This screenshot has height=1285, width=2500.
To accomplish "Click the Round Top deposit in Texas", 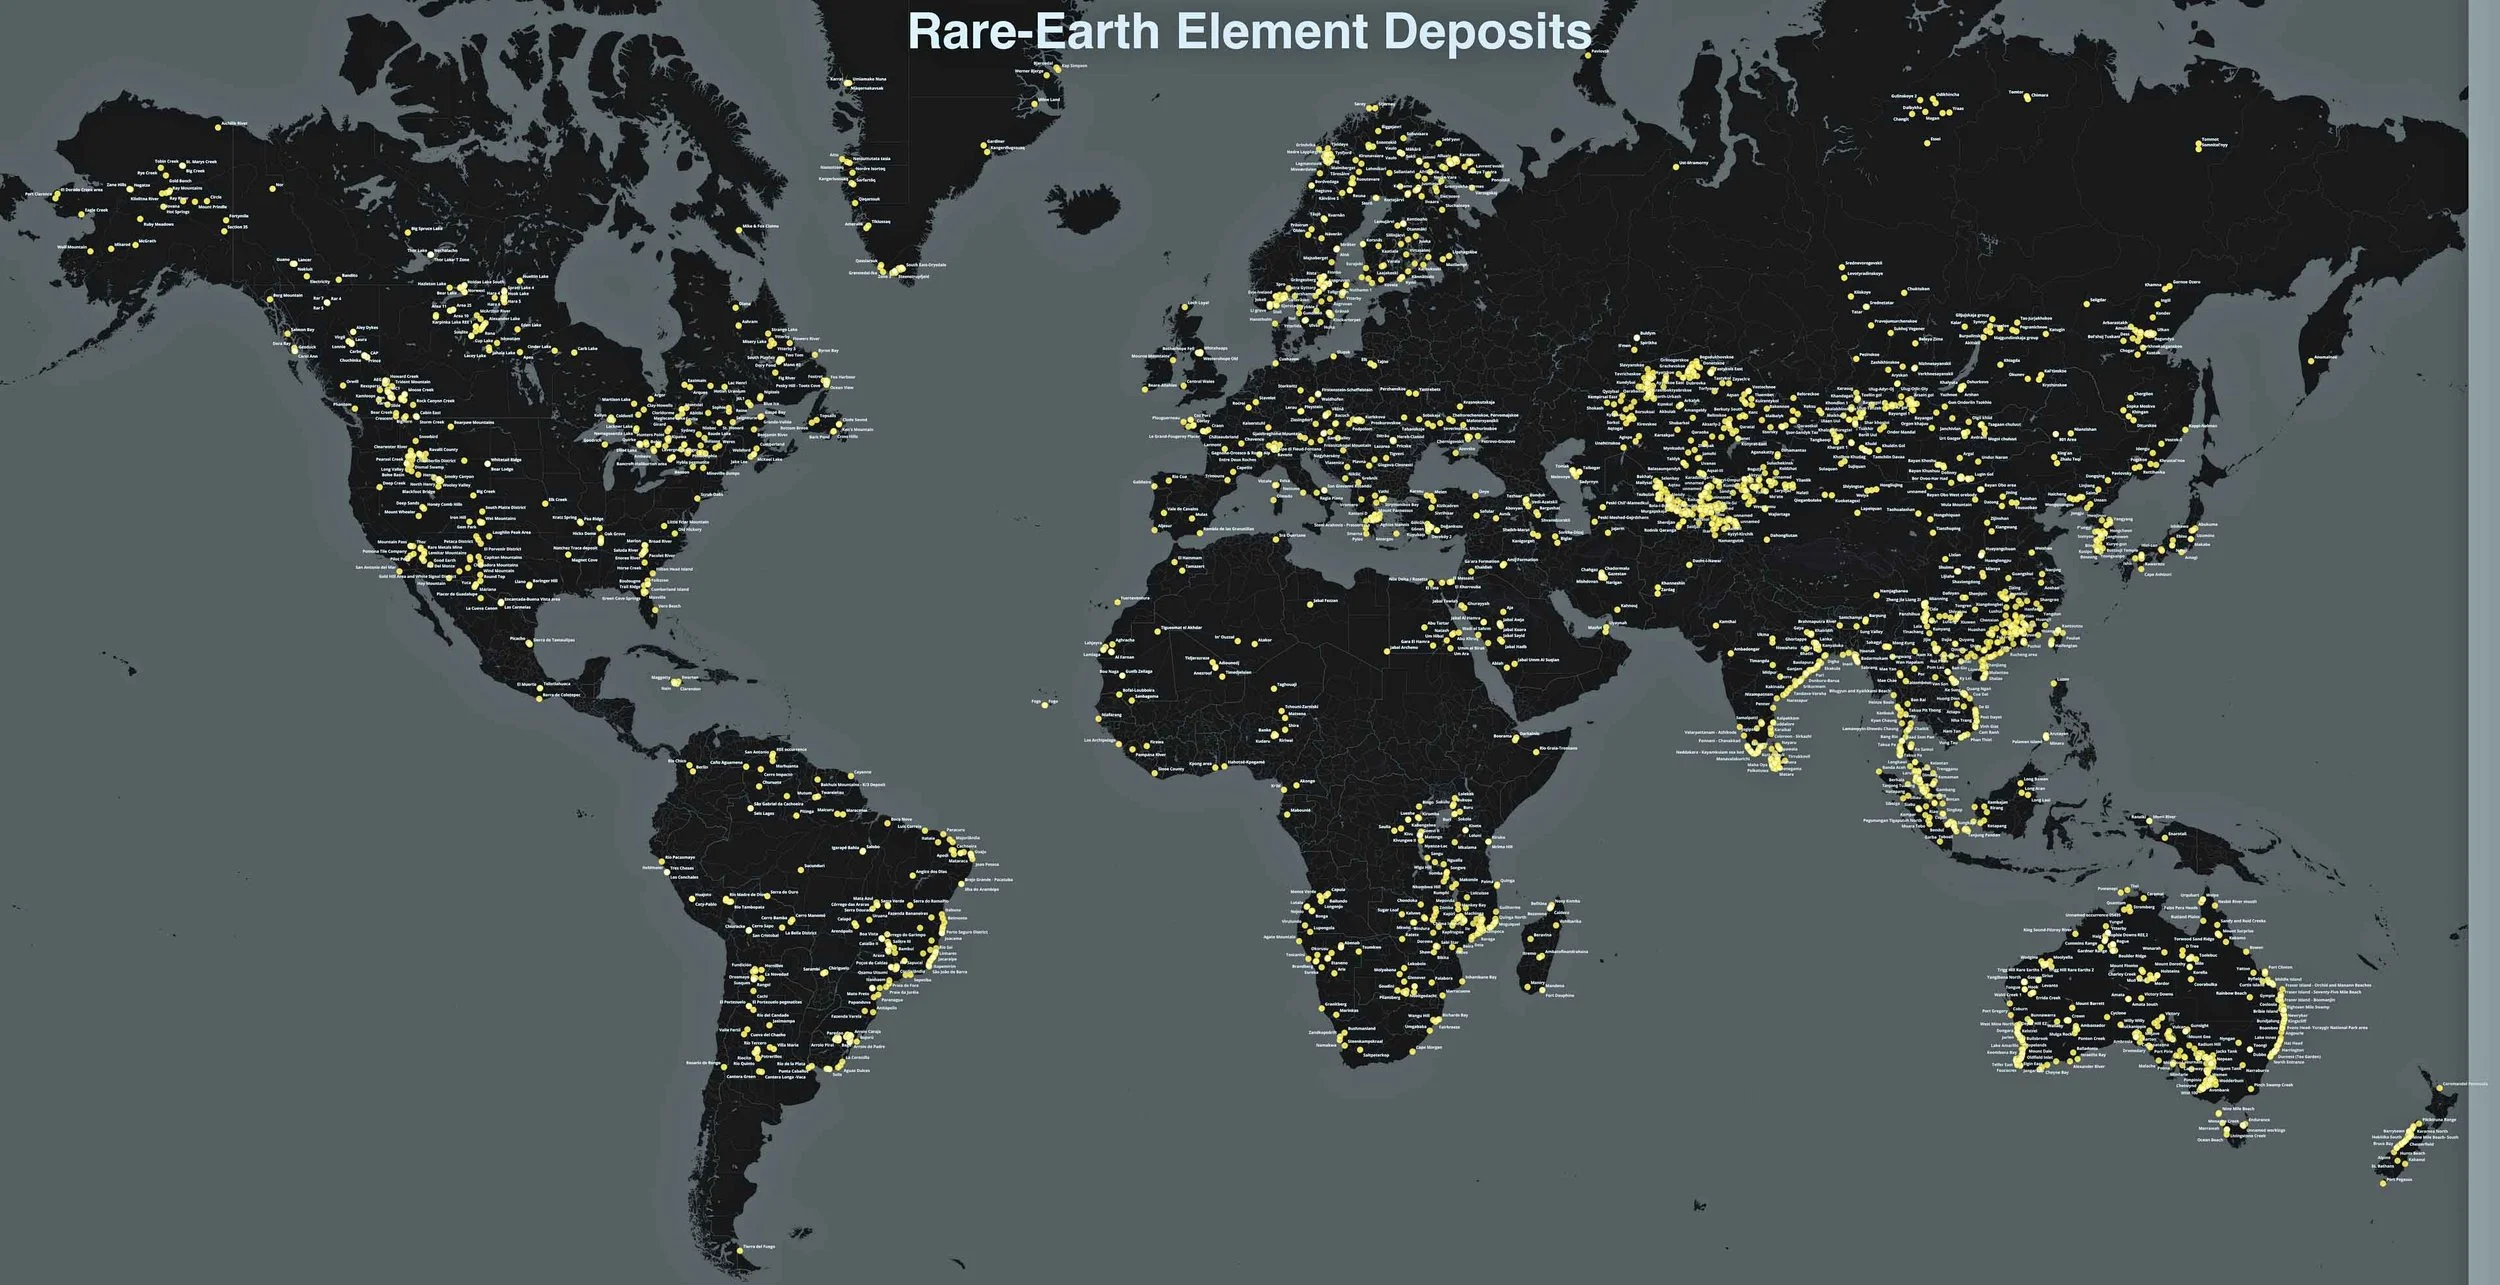I will tap(480, 577).
